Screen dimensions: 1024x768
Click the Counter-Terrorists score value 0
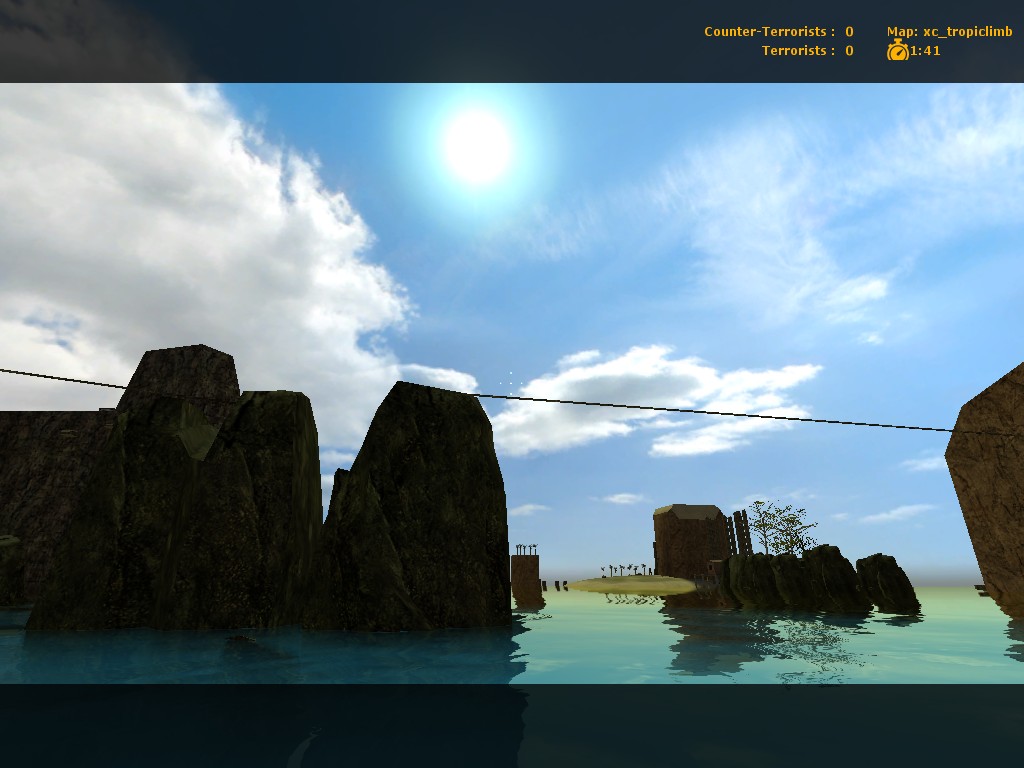[x=849, y=32]
